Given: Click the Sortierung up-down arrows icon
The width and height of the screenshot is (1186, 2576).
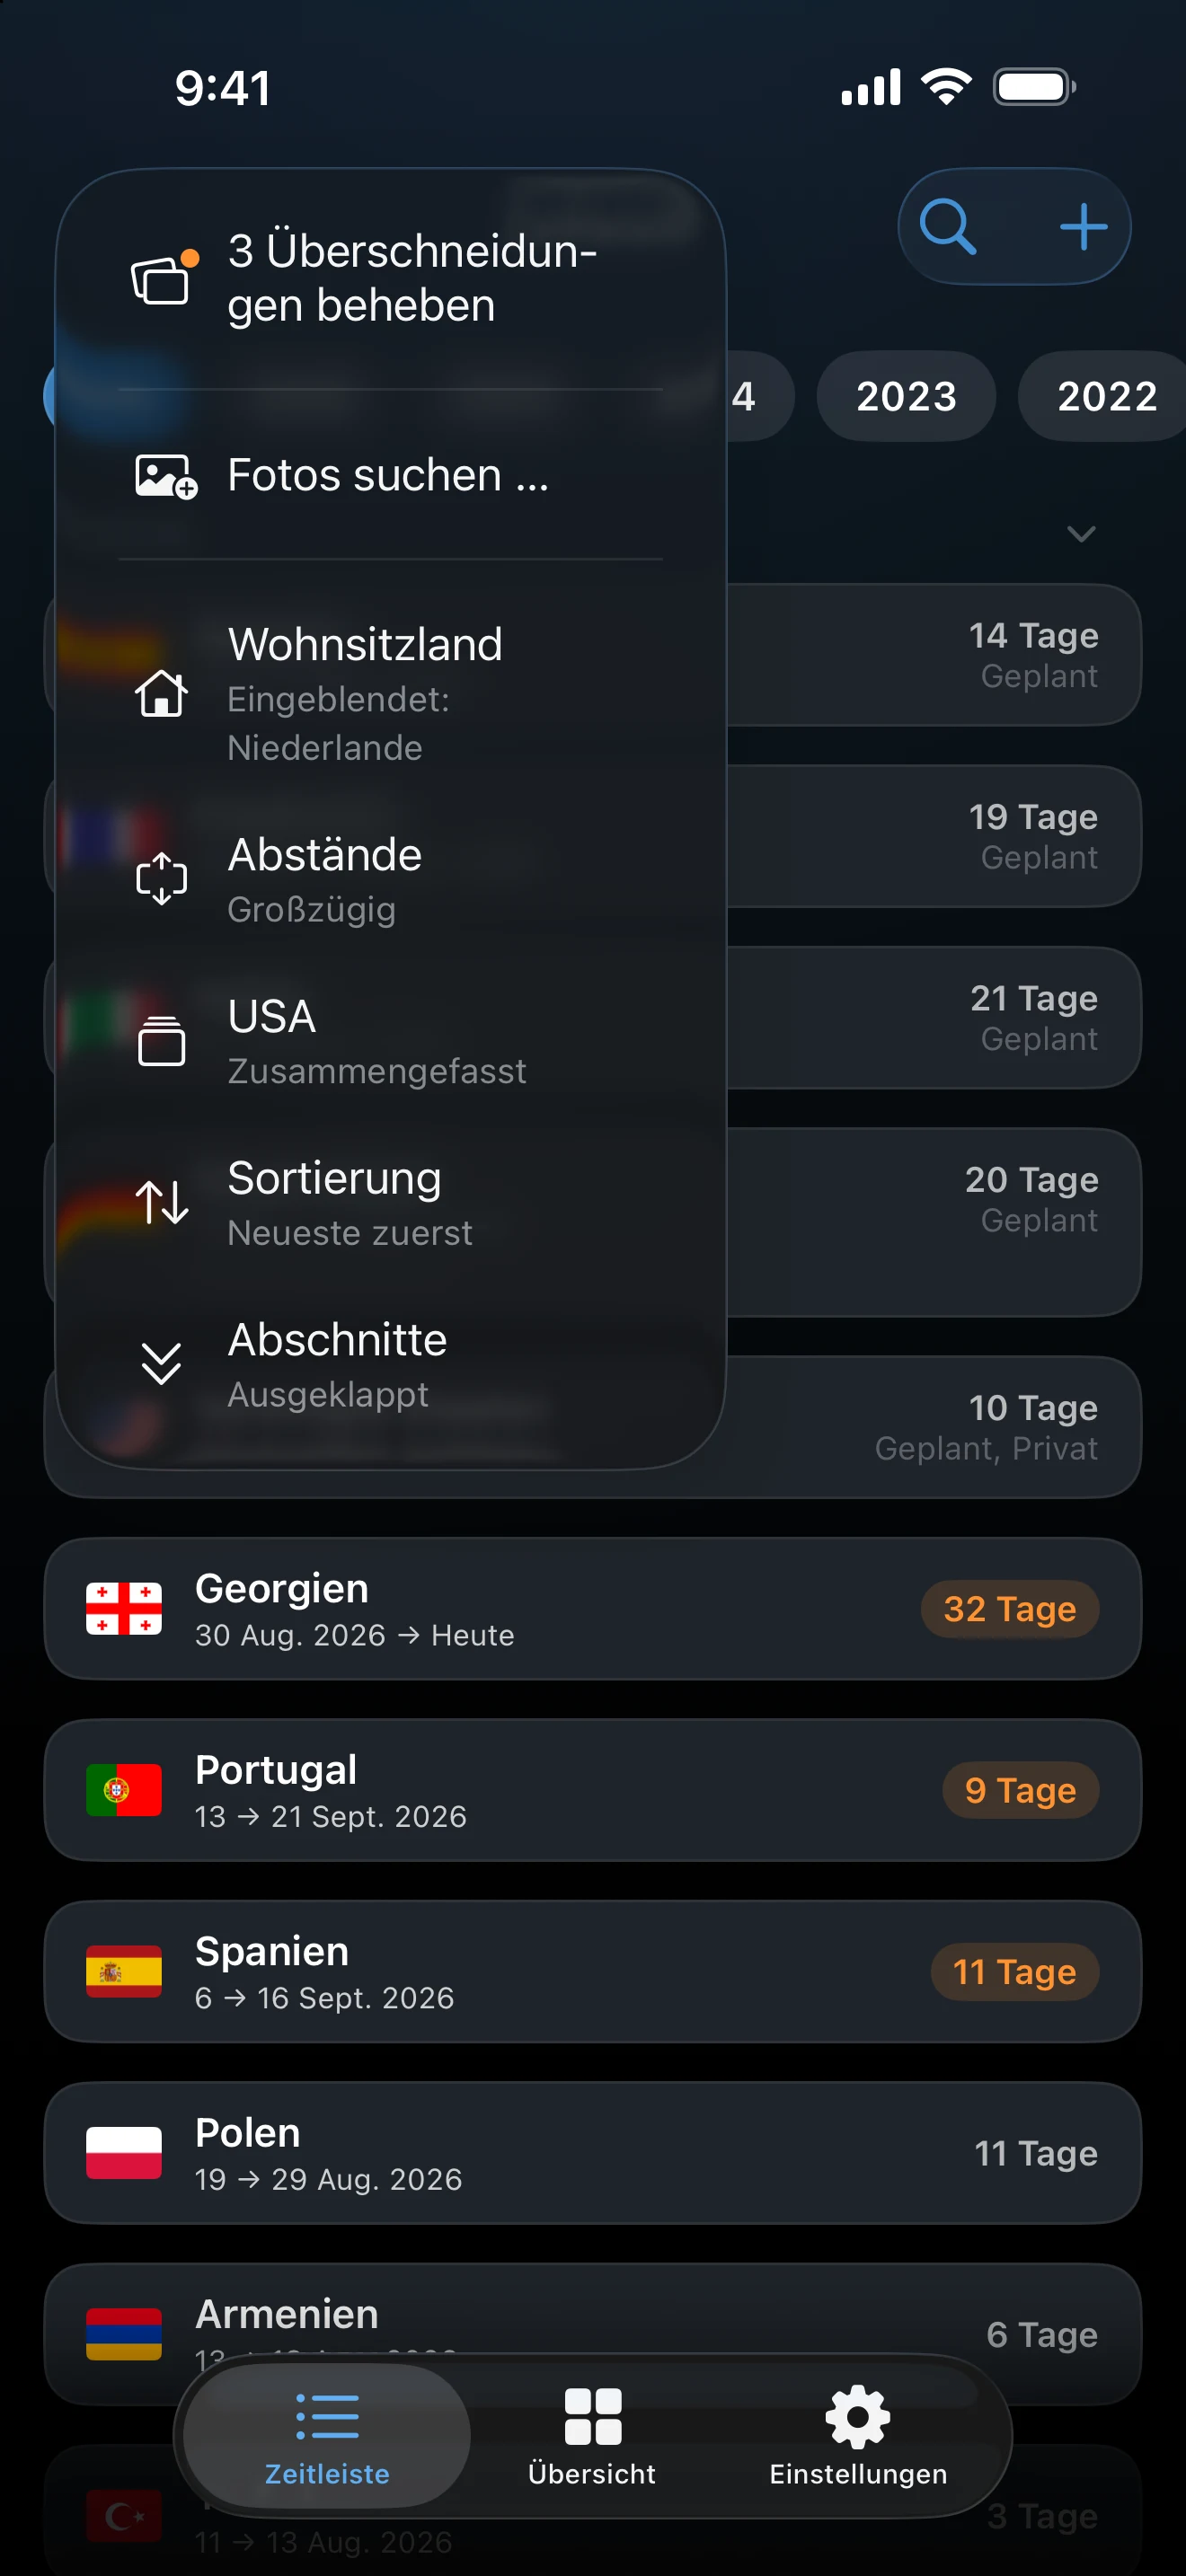Looking at the screenshot, I should pos(161,1202).
